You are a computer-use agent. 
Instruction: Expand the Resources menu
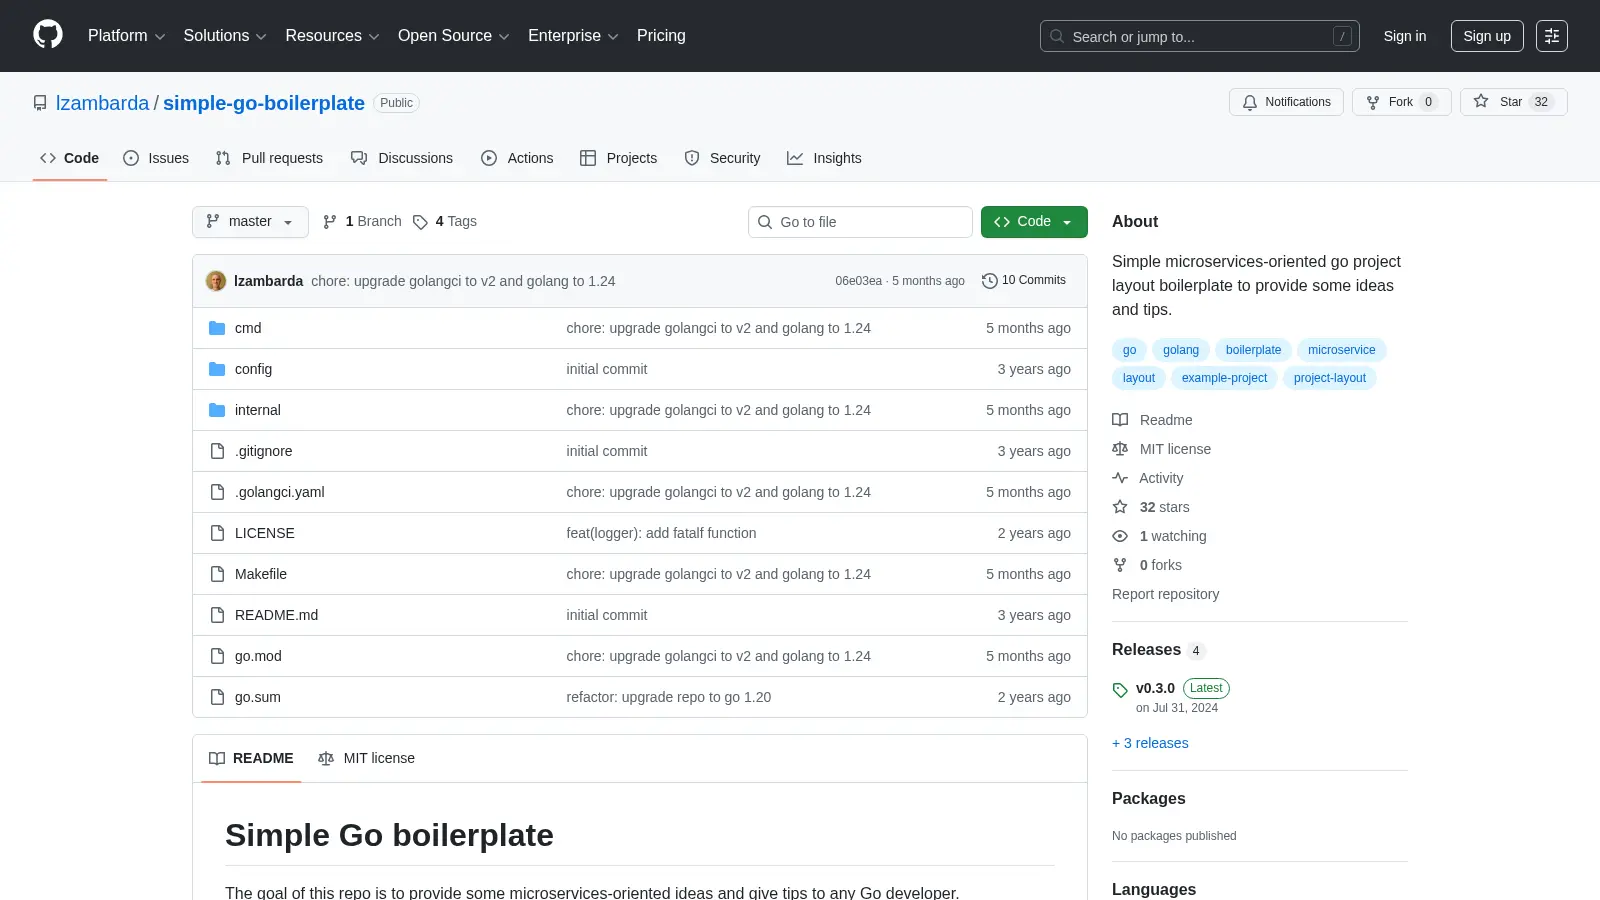tap(332, 36)
